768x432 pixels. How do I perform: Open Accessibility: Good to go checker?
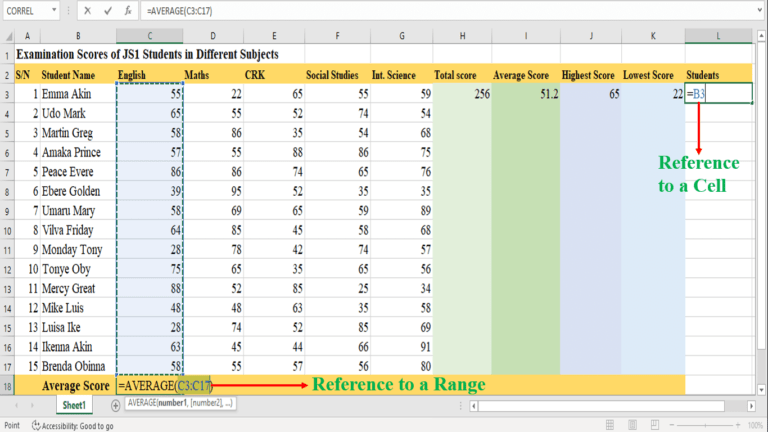(x=72, y=426)
